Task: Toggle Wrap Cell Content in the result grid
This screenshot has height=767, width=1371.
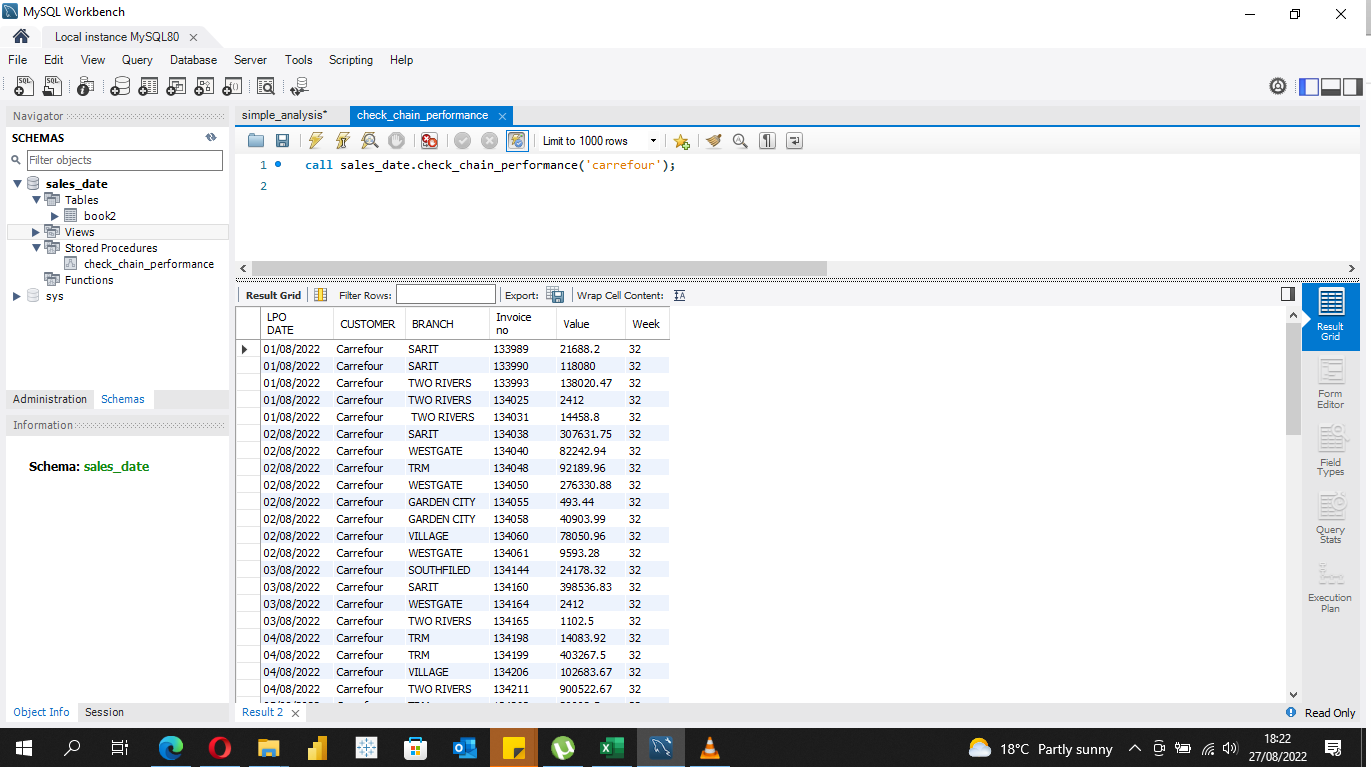Action: point(679,295)
